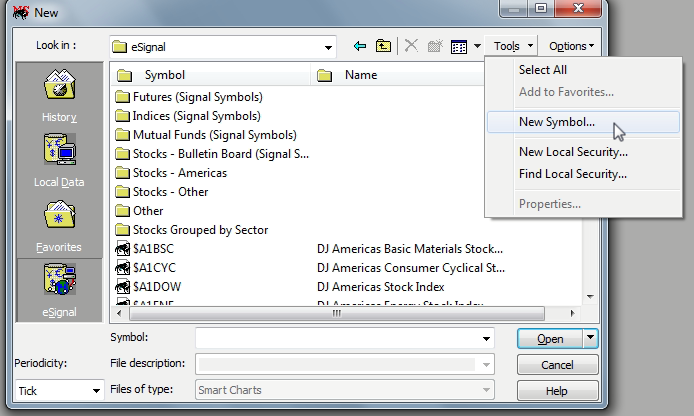
Task: Expand the File description dropdown
Action: tap(486, 365)
